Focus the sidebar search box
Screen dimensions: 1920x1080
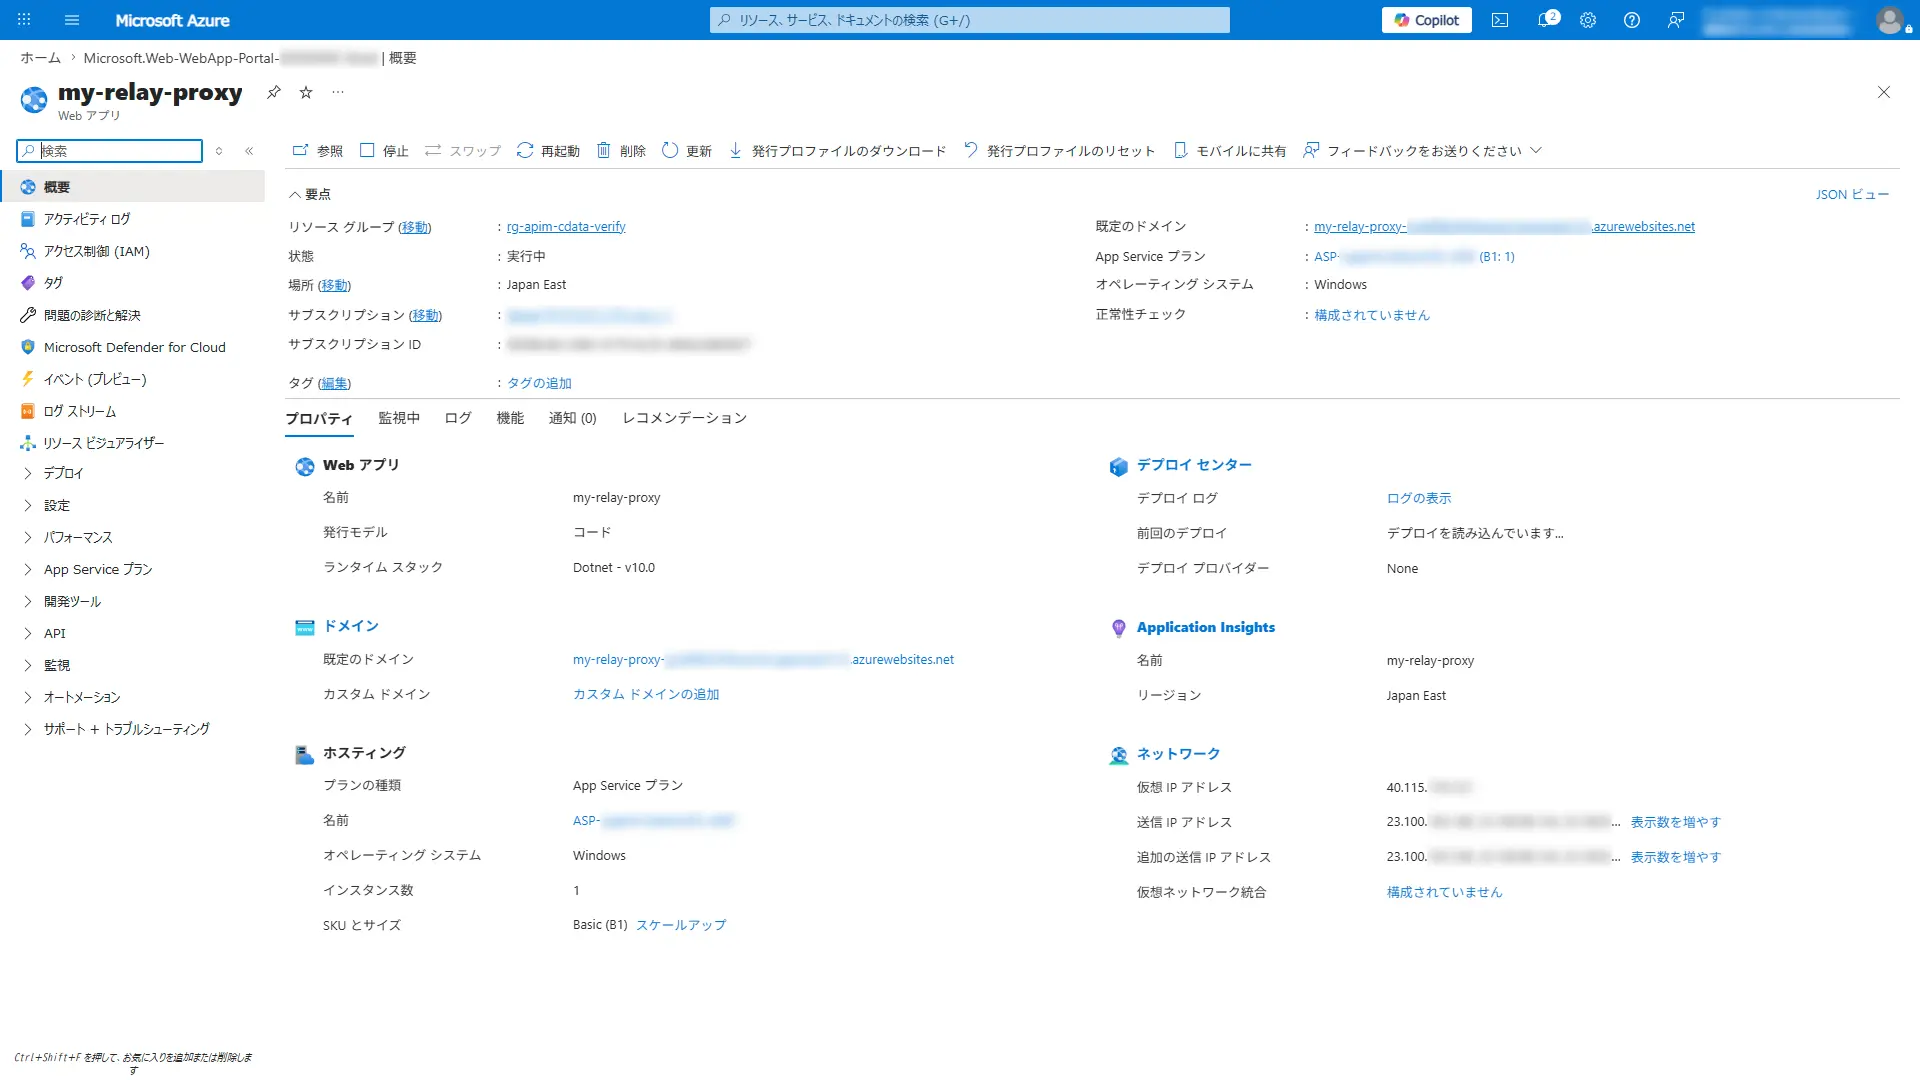click(x=110, y=151)
